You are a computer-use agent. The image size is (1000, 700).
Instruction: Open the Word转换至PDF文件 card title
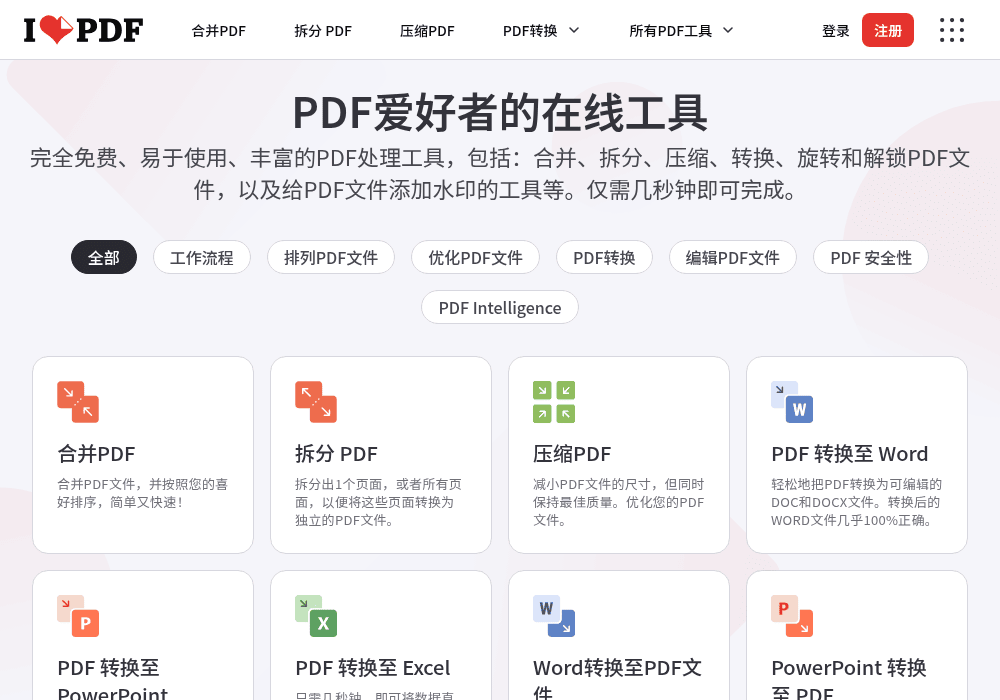pyautogui.click(x=617, y=679)
